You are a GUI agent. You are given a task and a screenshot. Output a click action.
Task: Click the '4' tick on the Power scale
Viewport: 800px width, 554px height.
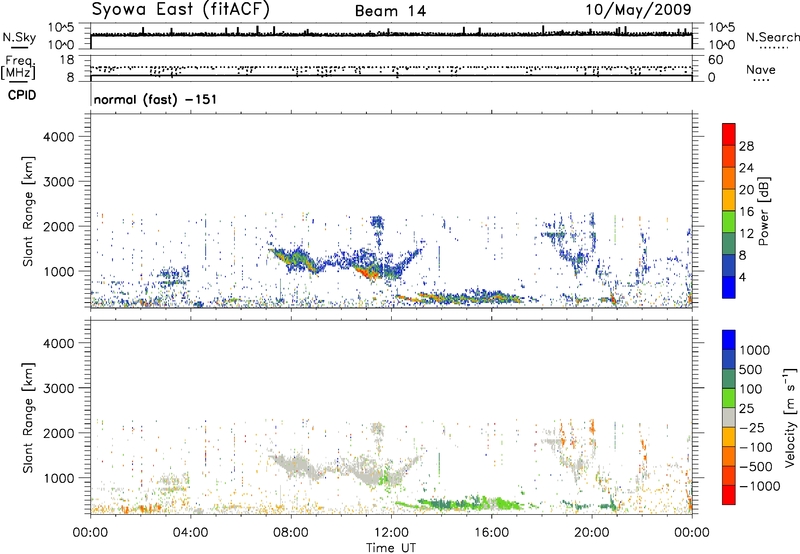pos(742,277)
